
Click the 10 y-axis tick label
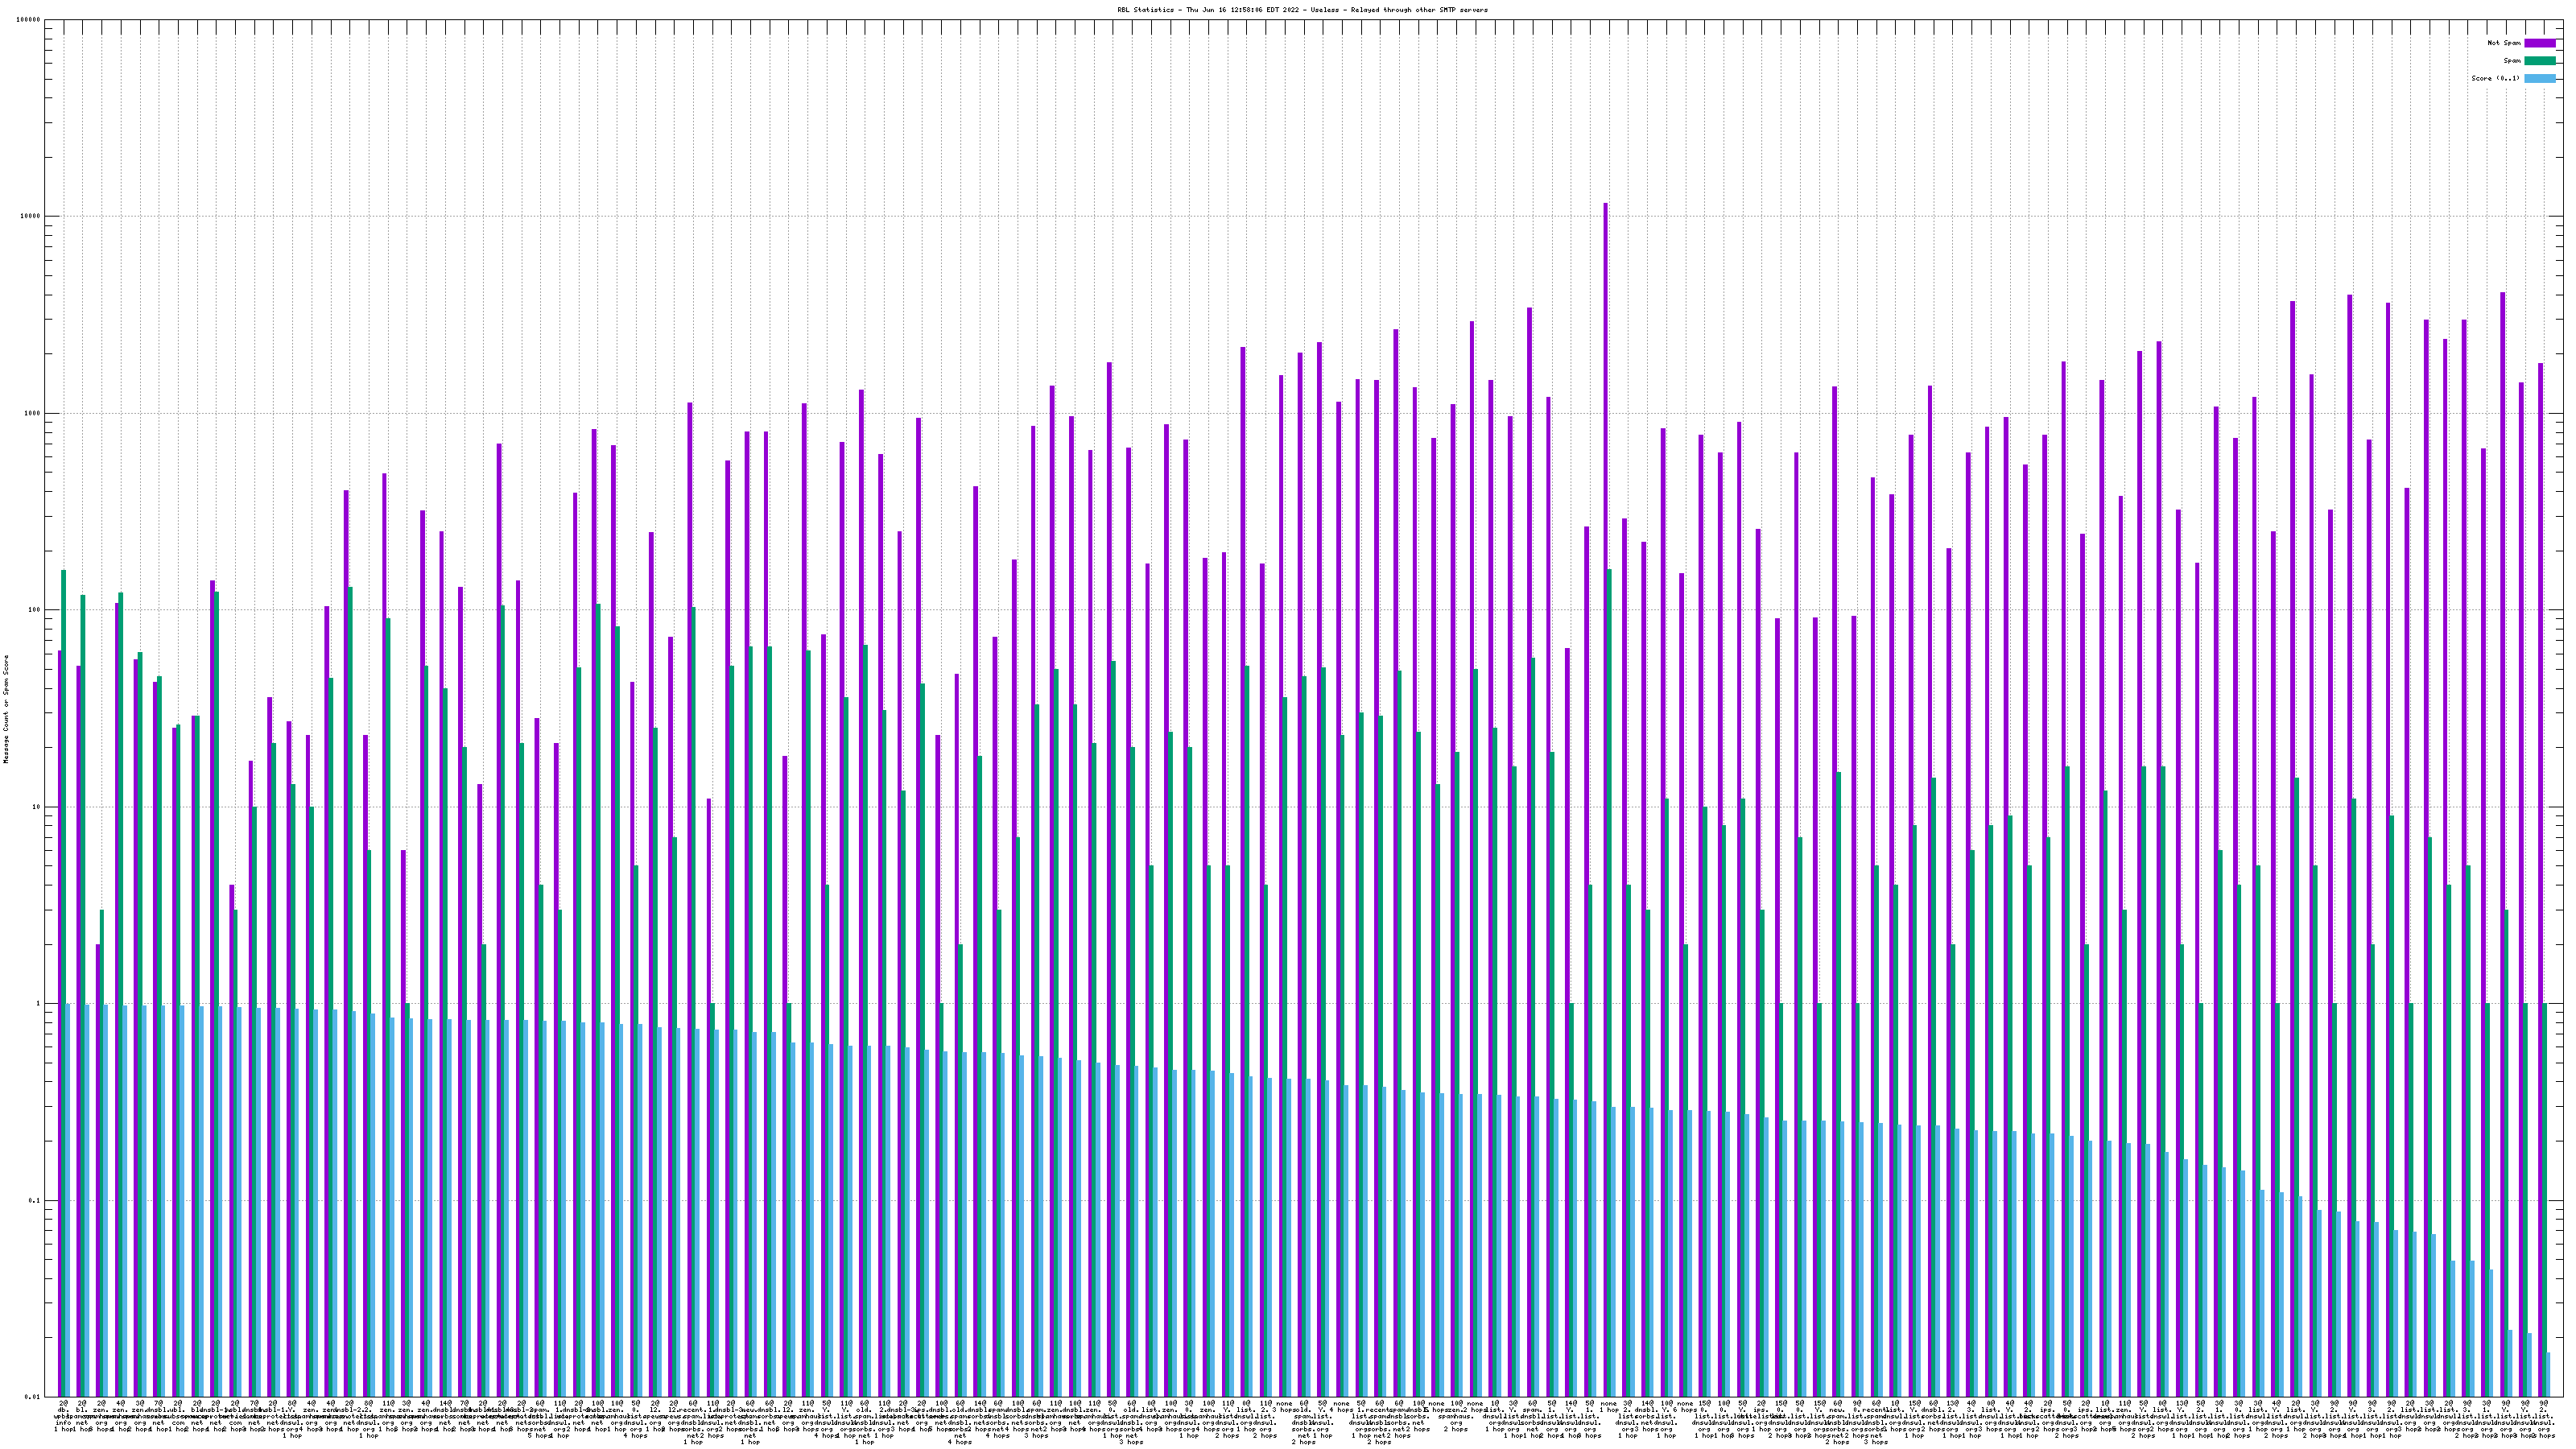[x=37, y=807]
